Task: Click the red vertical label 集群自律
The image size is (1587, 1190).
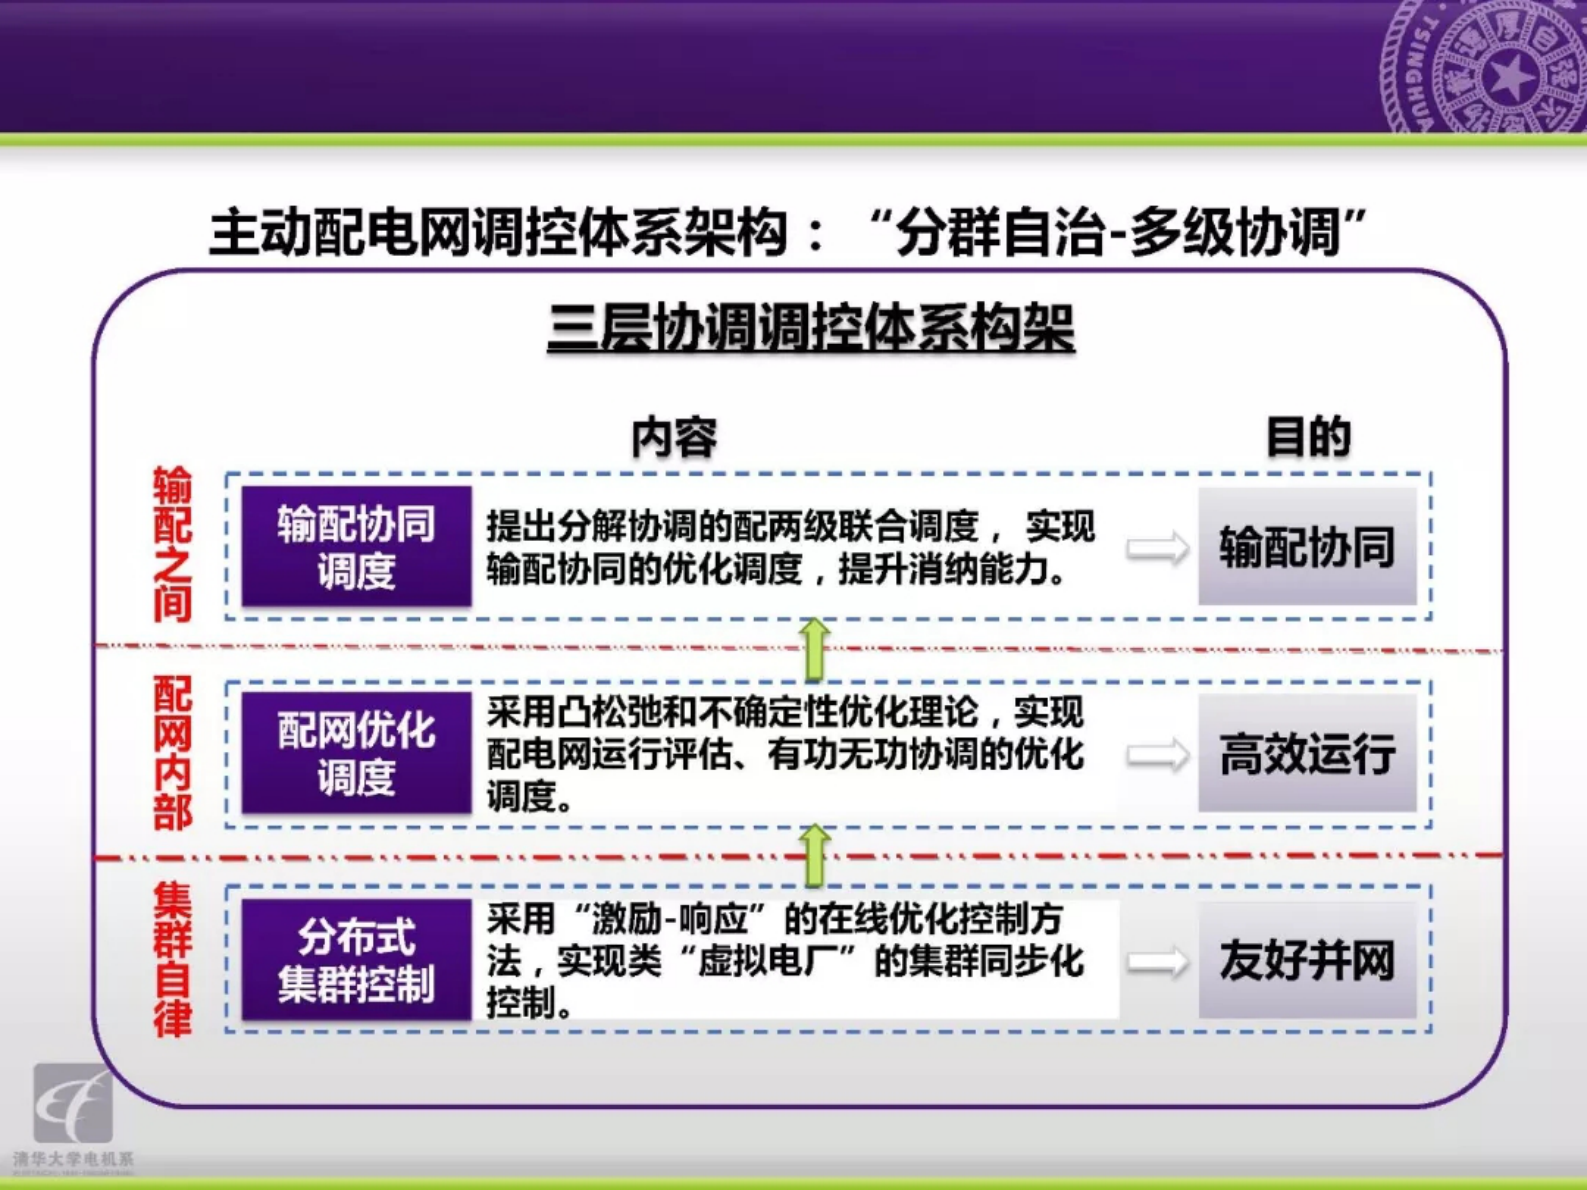Action: tap(172, 959)
